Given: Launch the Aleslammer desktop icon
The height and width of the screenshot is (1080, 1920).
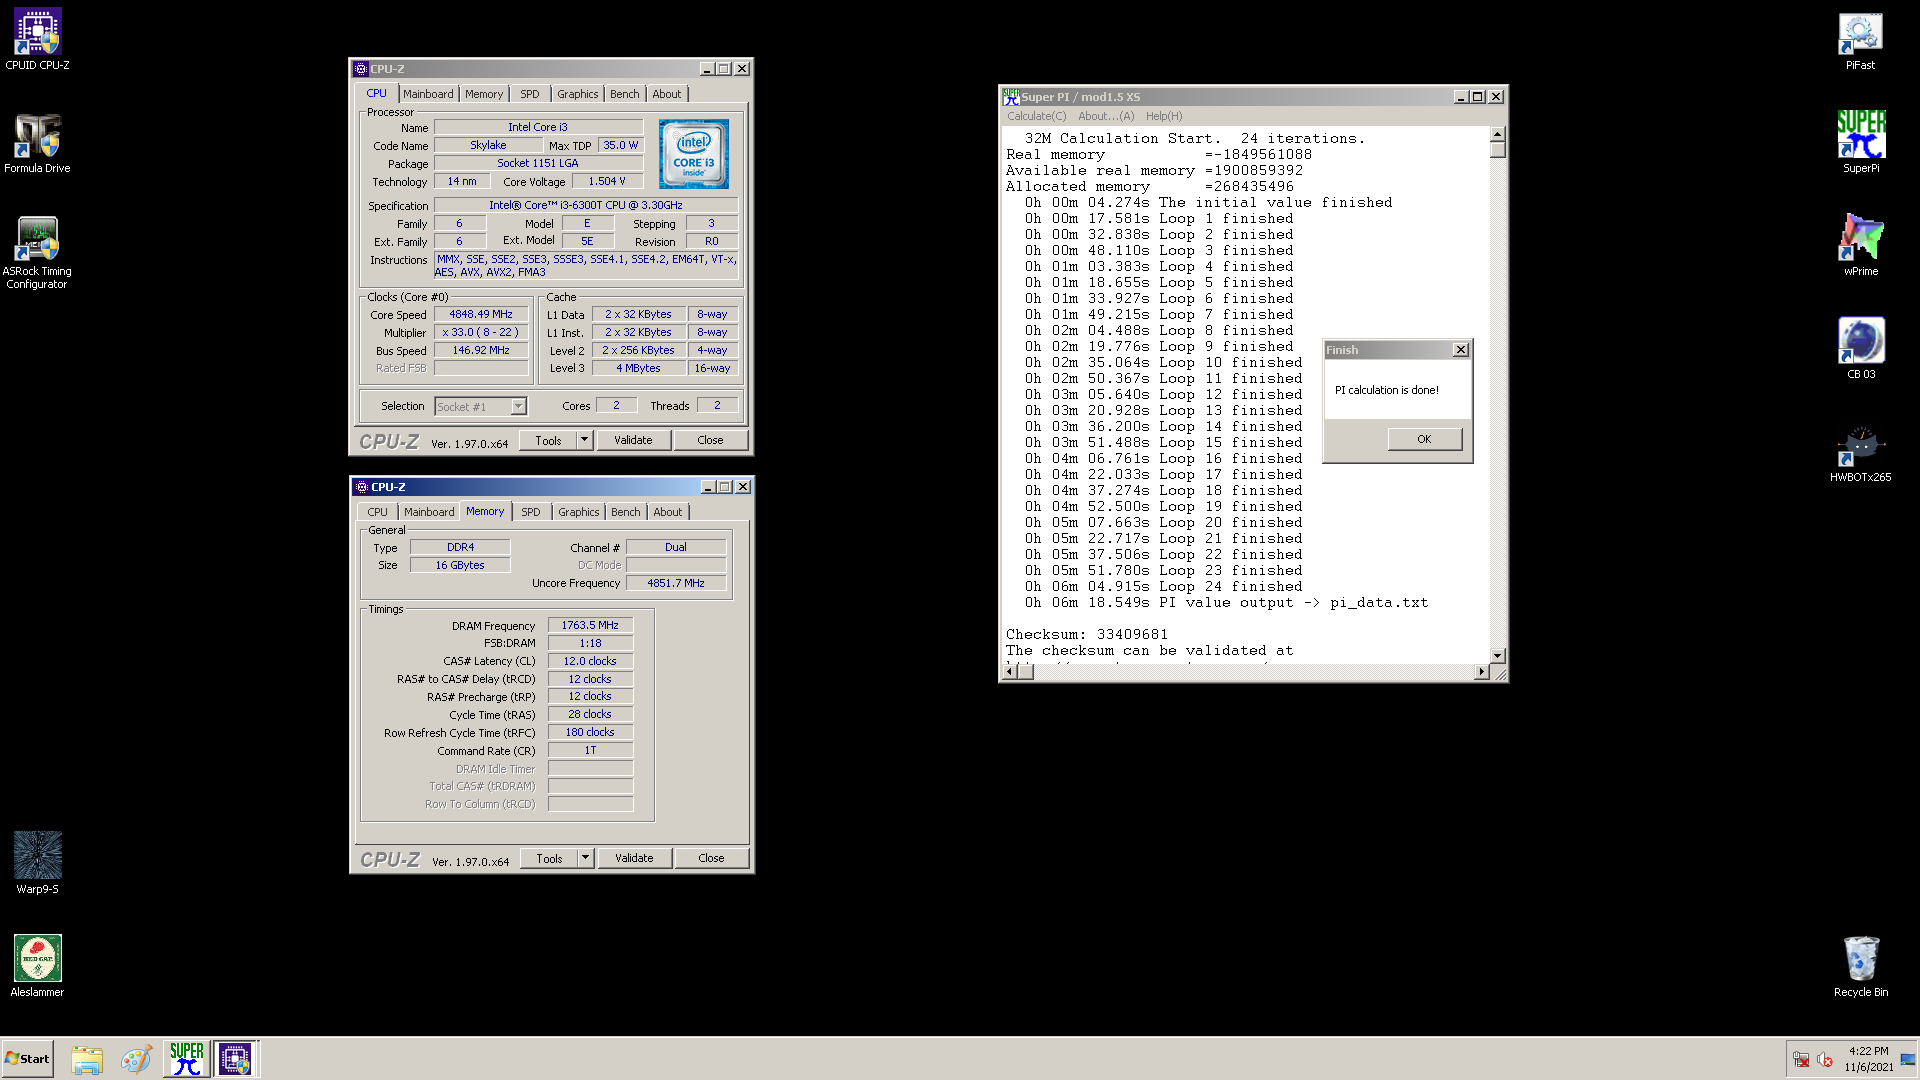Looking at the screenshot, I should [37, 965].
